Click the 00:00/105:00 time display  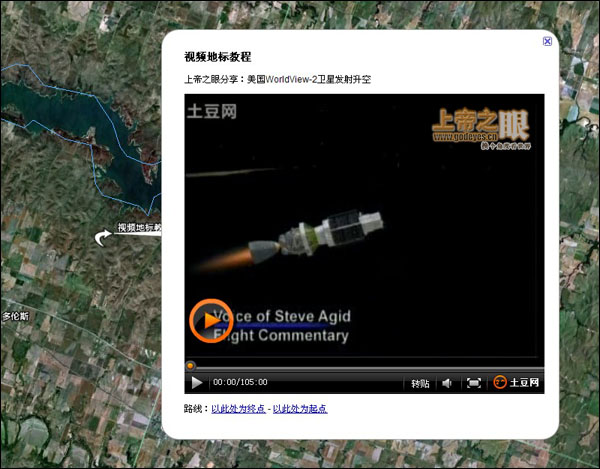tap(240, 382)
